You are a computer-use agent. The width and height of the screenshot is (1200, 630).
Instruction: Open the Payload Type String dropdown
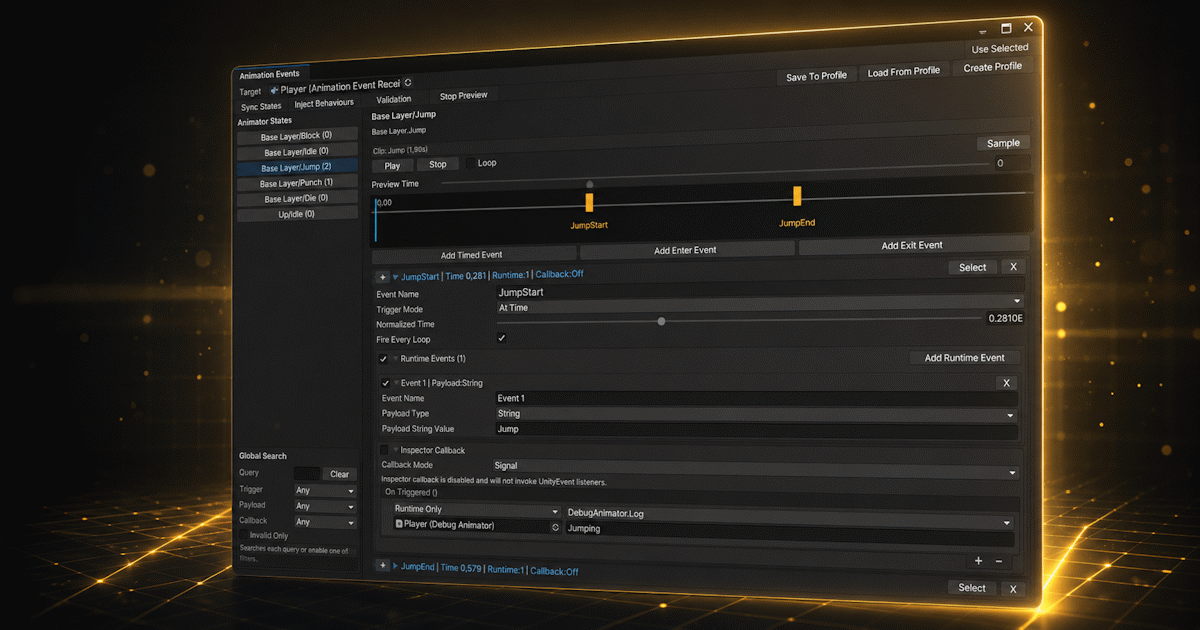pyautogui.click(x=756, y=414)
